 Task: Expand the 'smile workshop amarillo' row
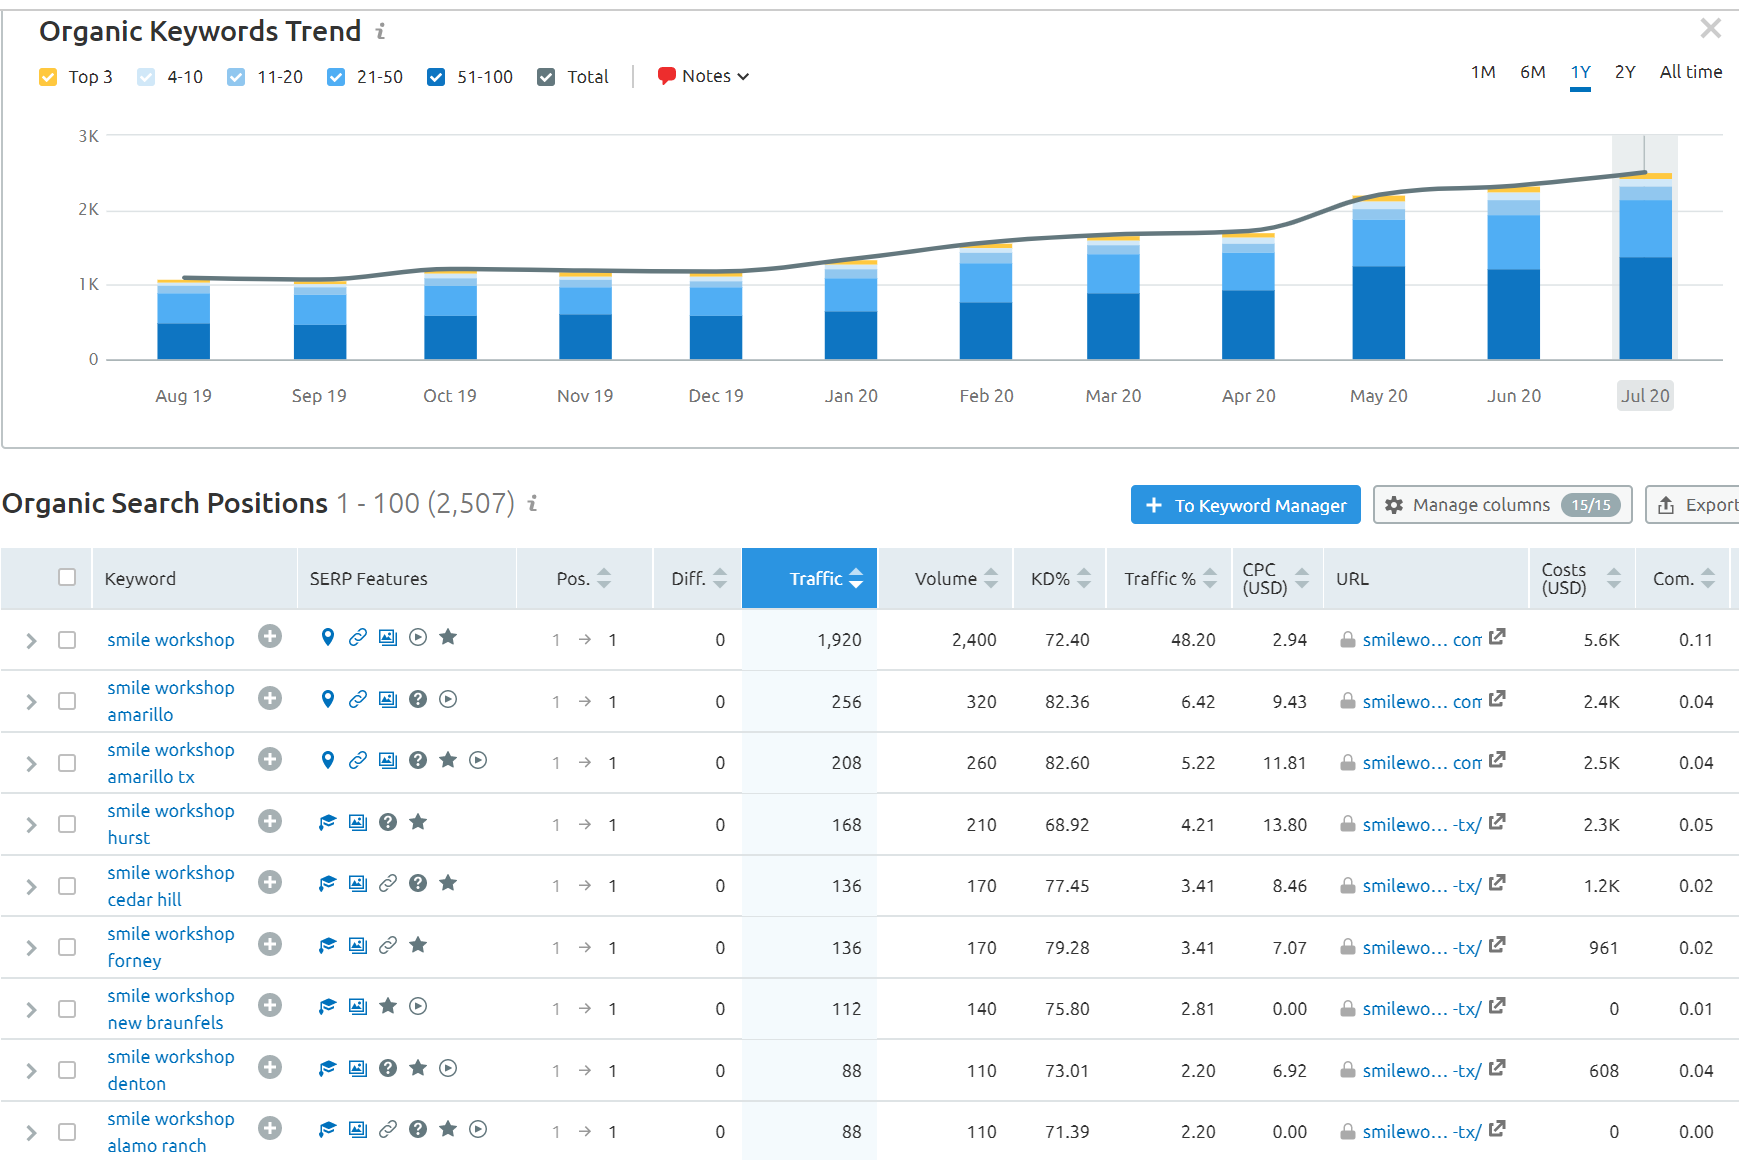click(x=31, y=702)
